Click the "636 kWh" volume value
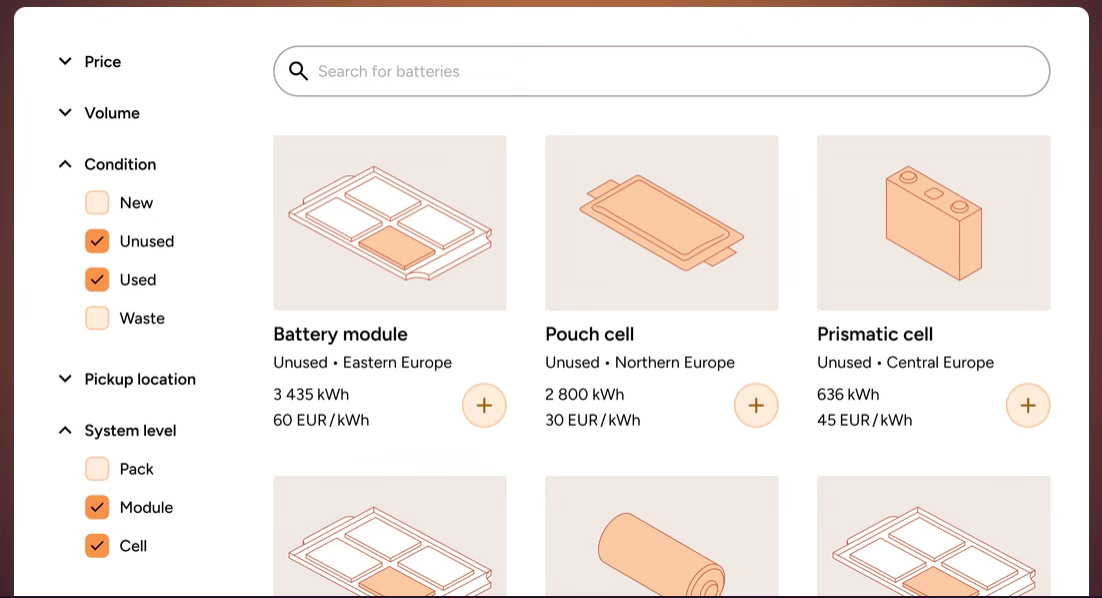Viewport: 1102px width, 598px height. (848, 395)
